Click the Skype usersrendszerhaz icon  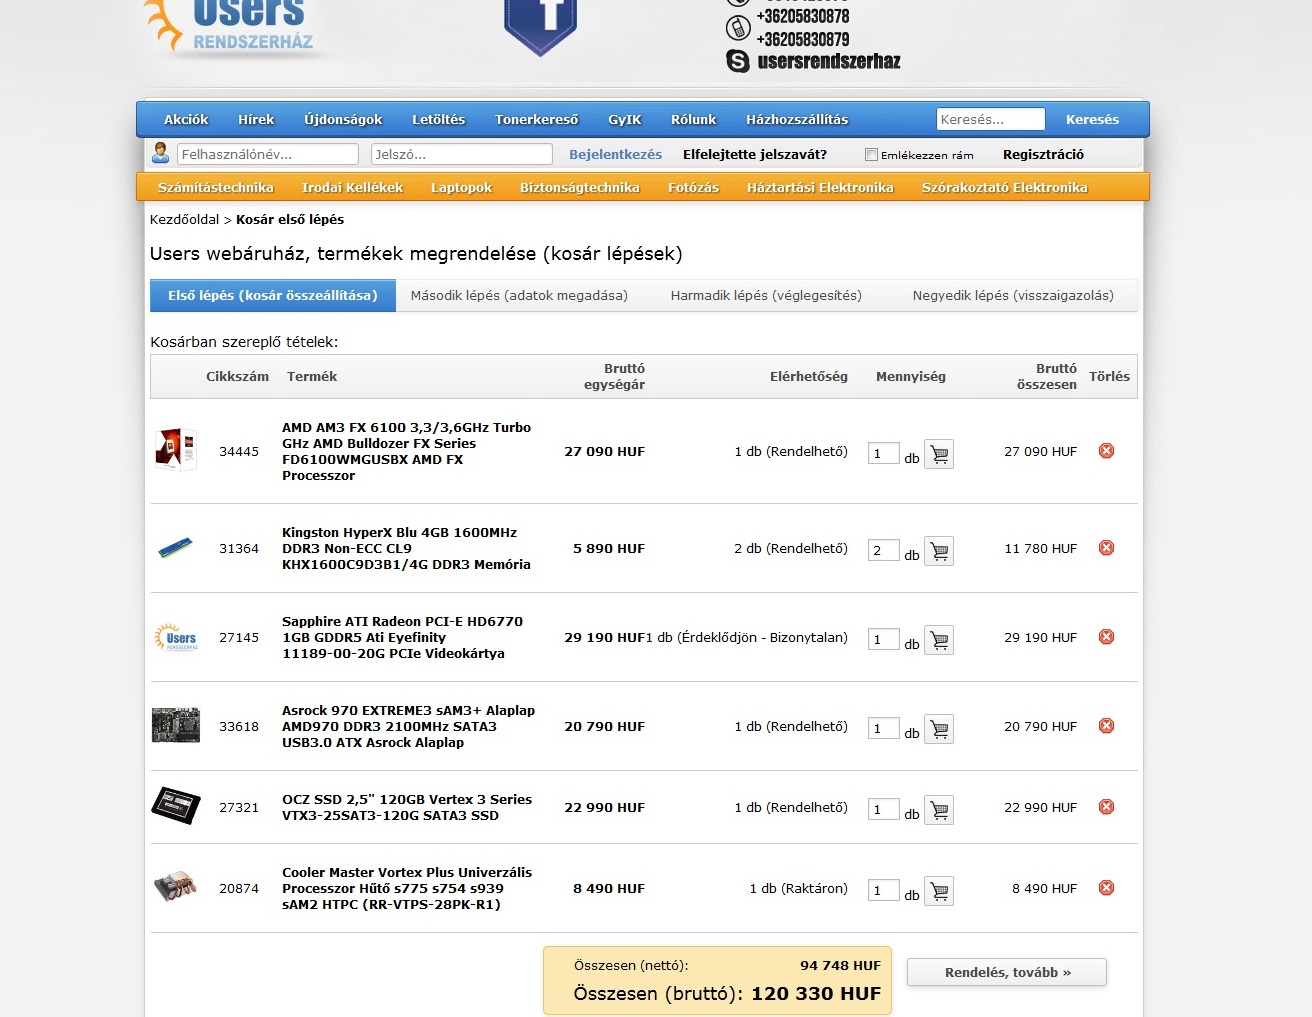[738, 61]
